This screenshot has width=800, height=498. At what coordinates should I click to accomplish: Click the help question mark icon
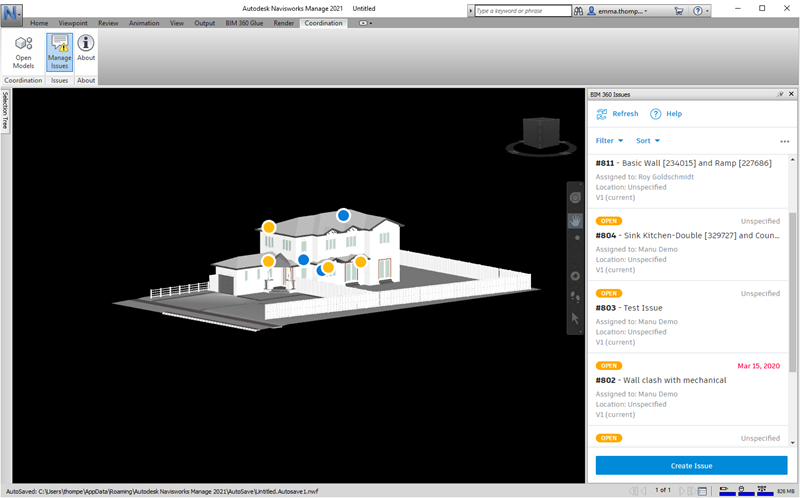tap(697, 11)
